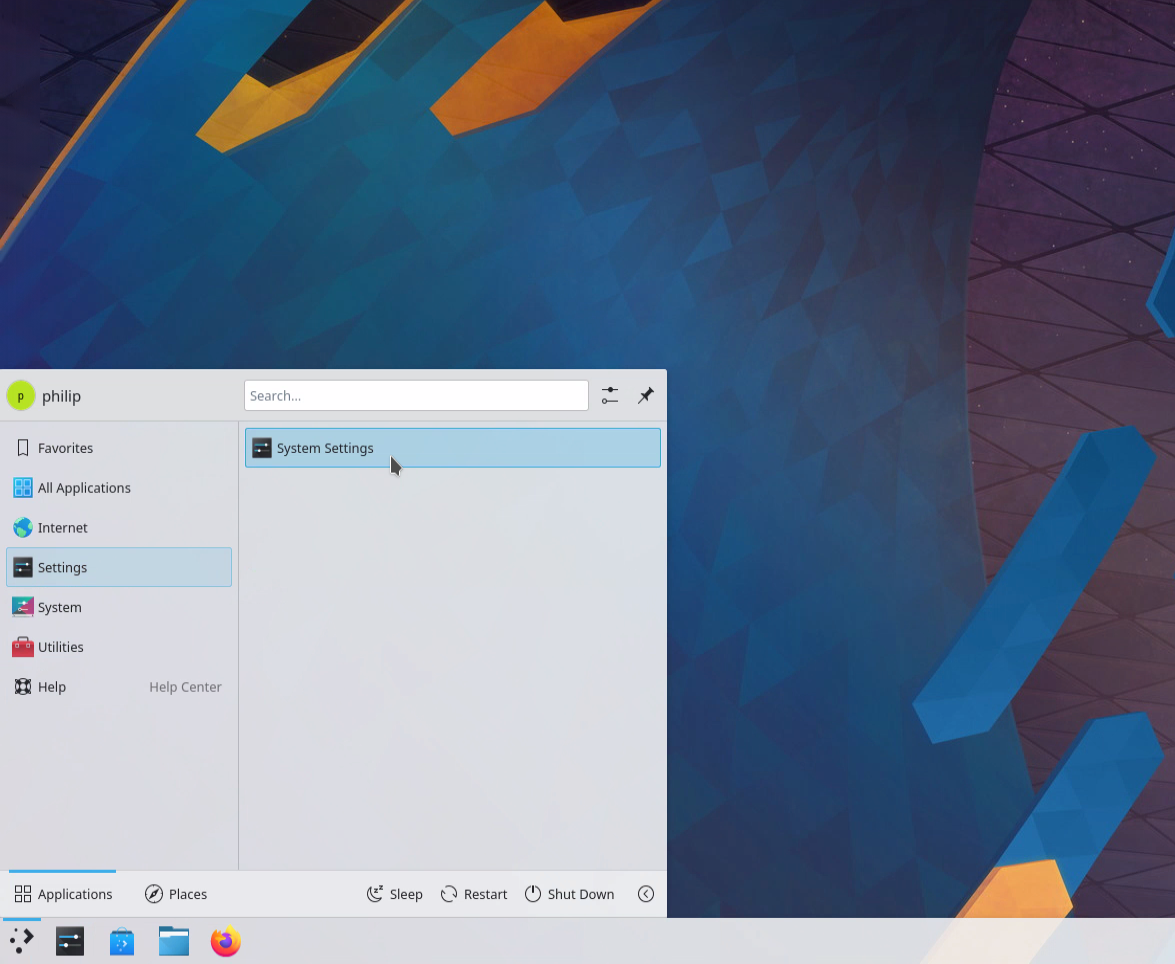Open Firefox from the taskbar
The image size is (1175, 964).
[x=226, y=941]
